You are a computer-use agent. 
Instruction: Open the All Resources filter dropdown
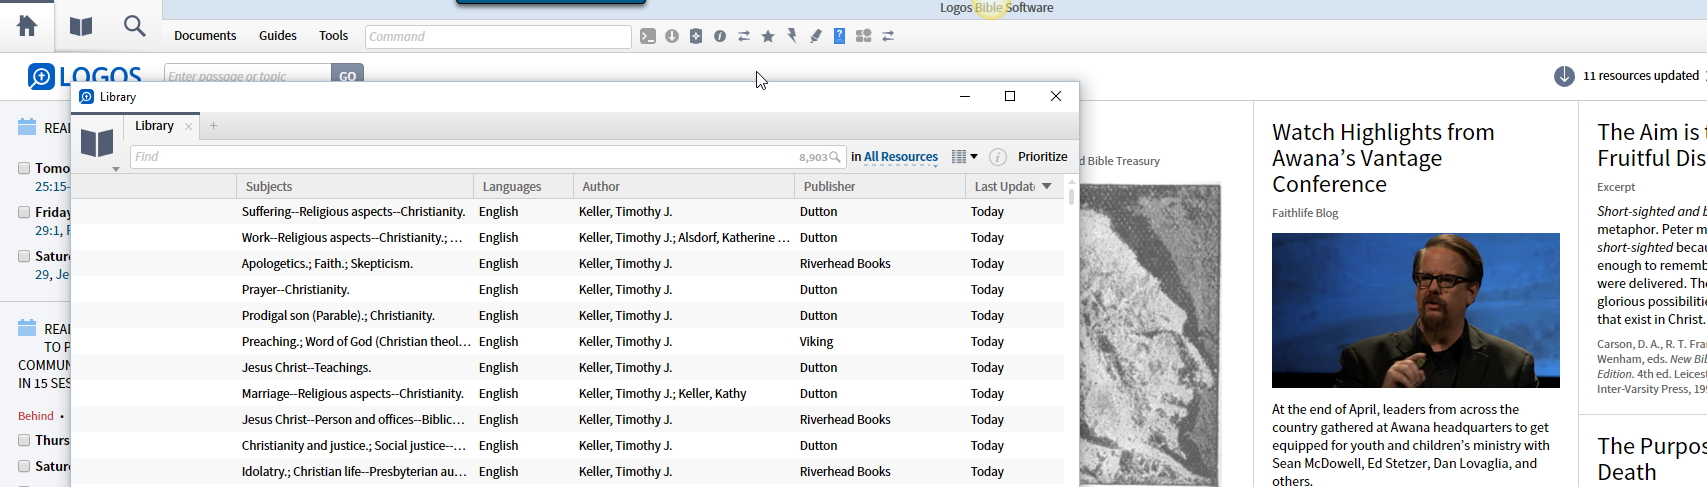901,157
